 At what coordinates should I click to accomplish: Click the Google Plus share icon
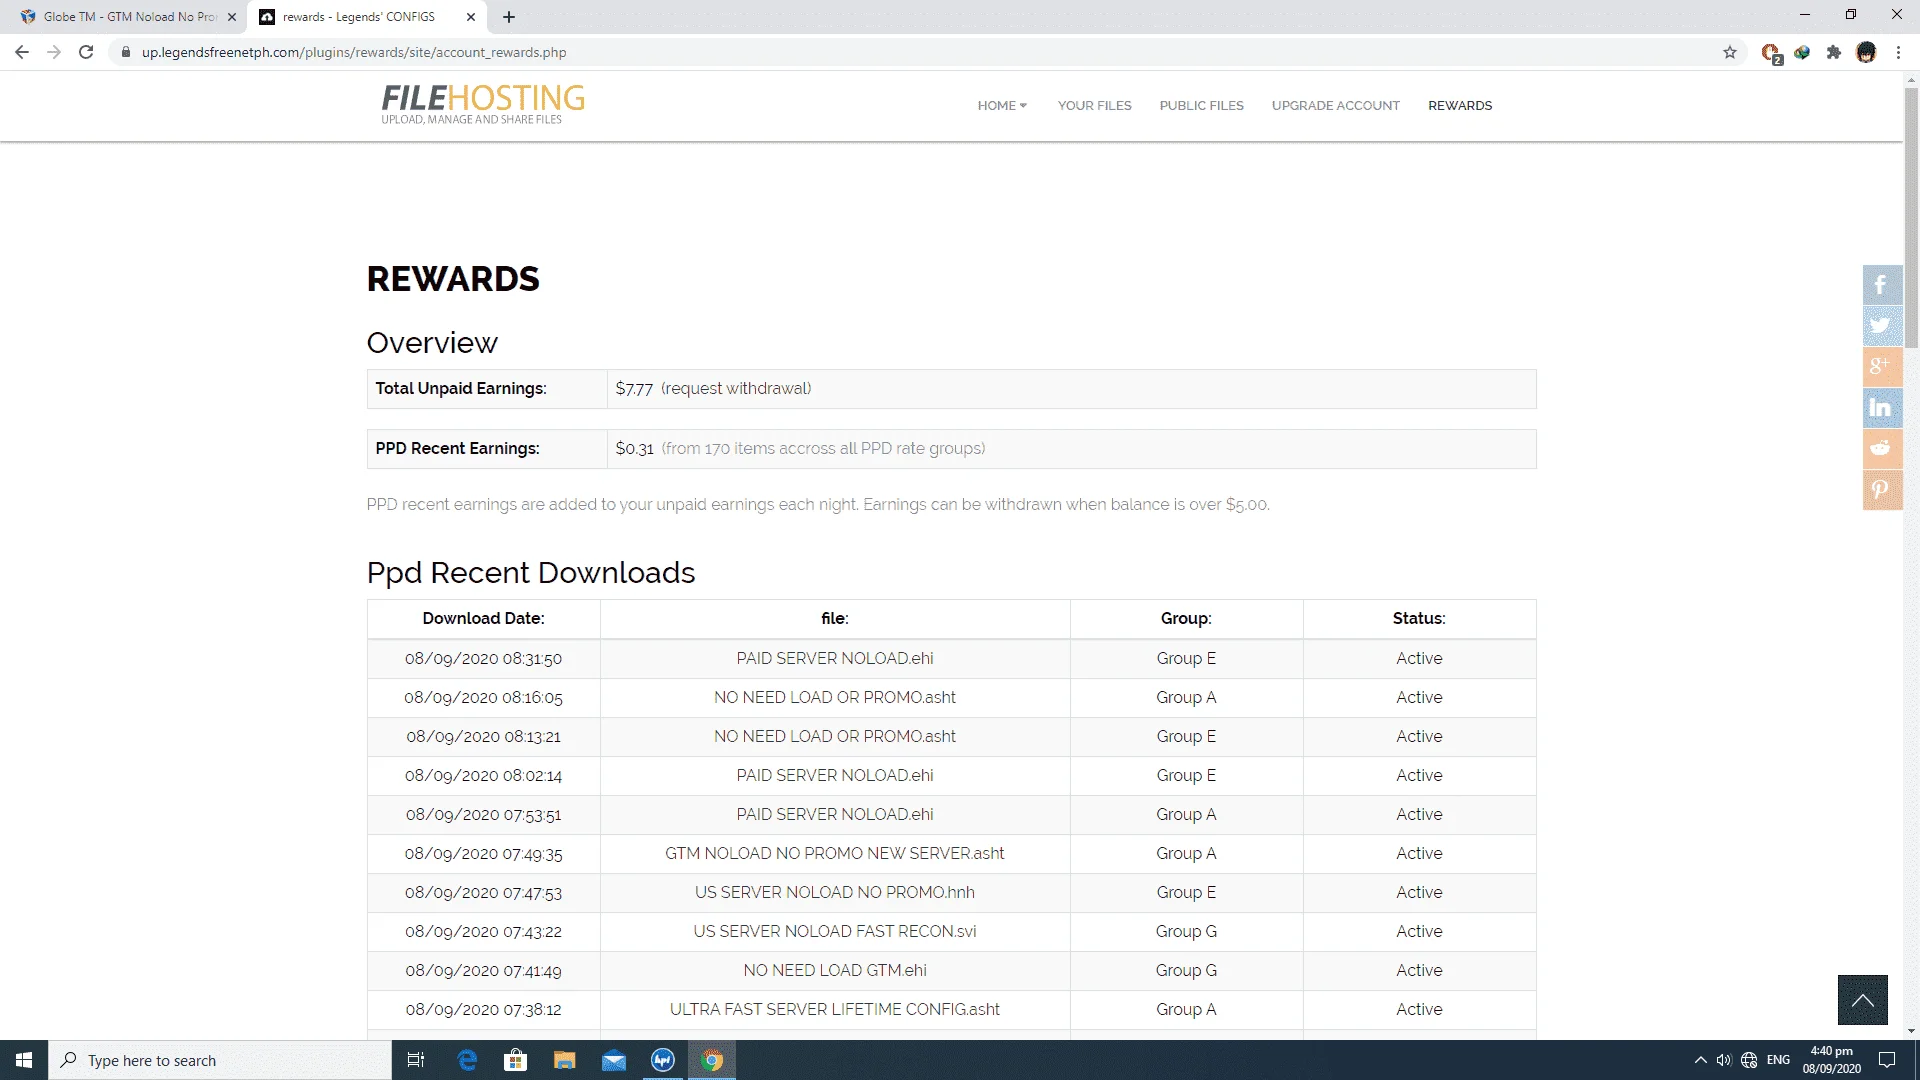coord(1882,367)
